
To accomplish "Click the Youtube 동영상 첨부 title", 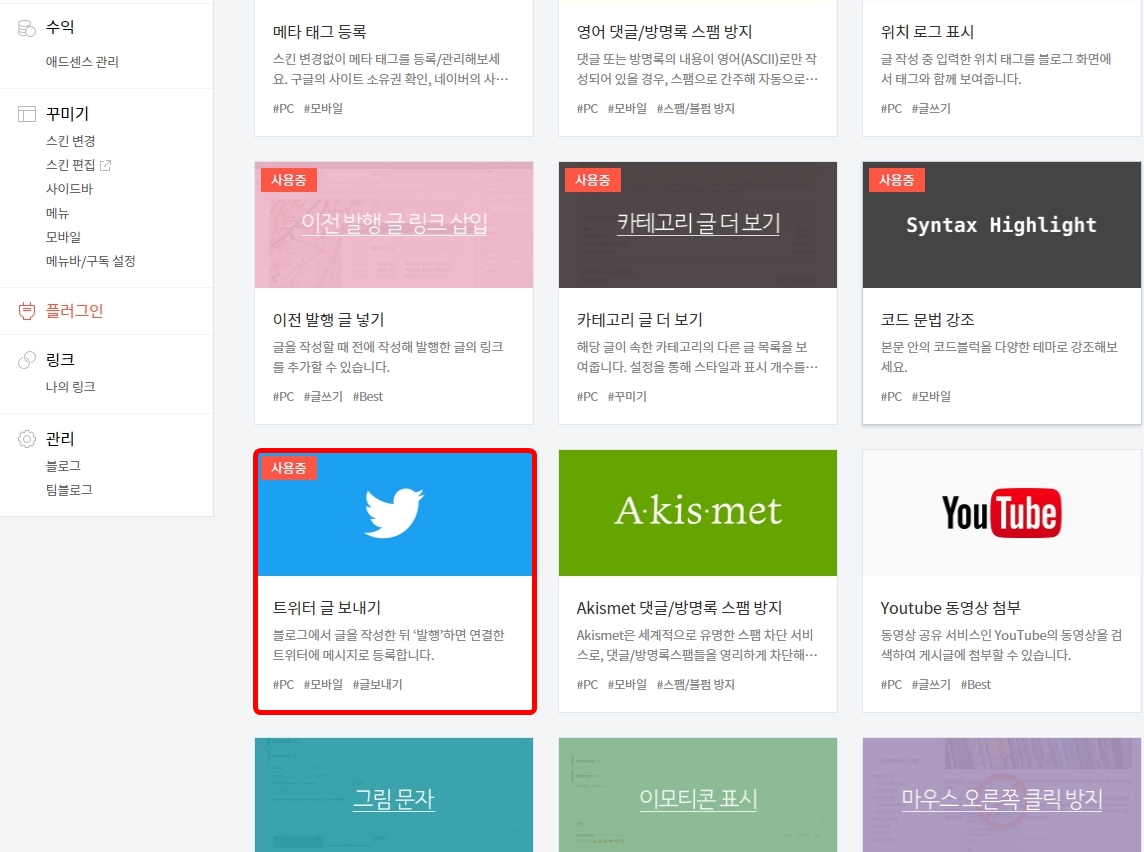I will [950, 608].
